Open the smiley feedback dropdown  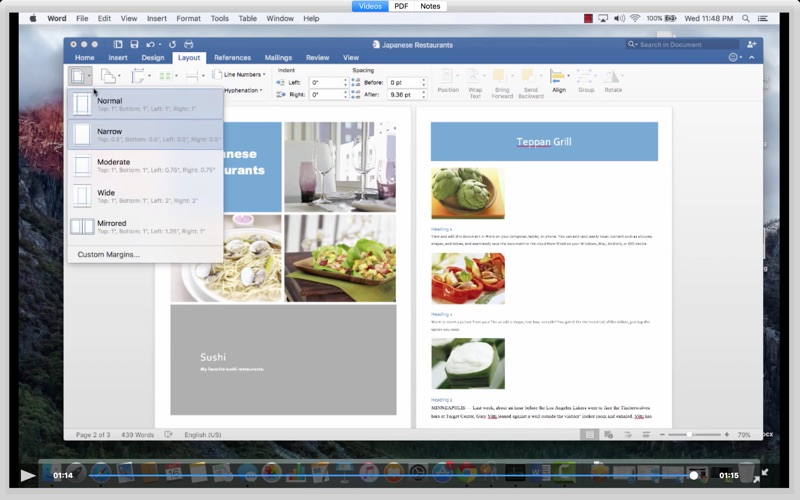(x=735, y=58)
